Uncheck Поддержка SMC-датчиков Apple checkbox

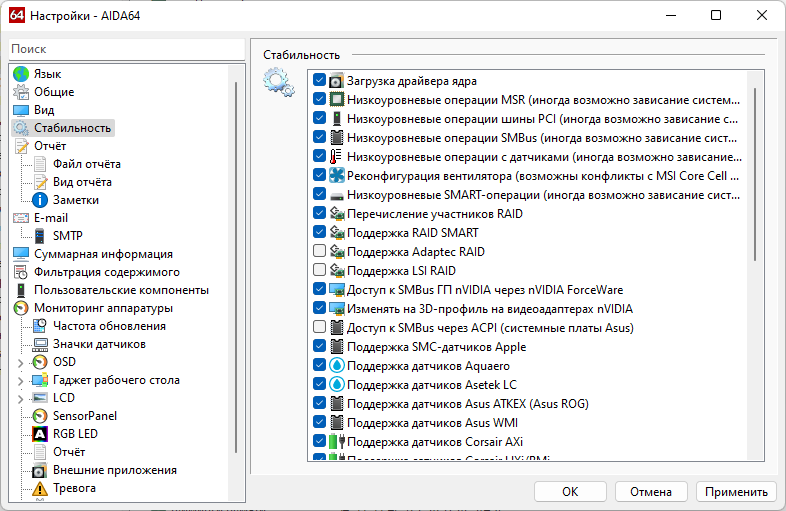(x=319, y=346)
